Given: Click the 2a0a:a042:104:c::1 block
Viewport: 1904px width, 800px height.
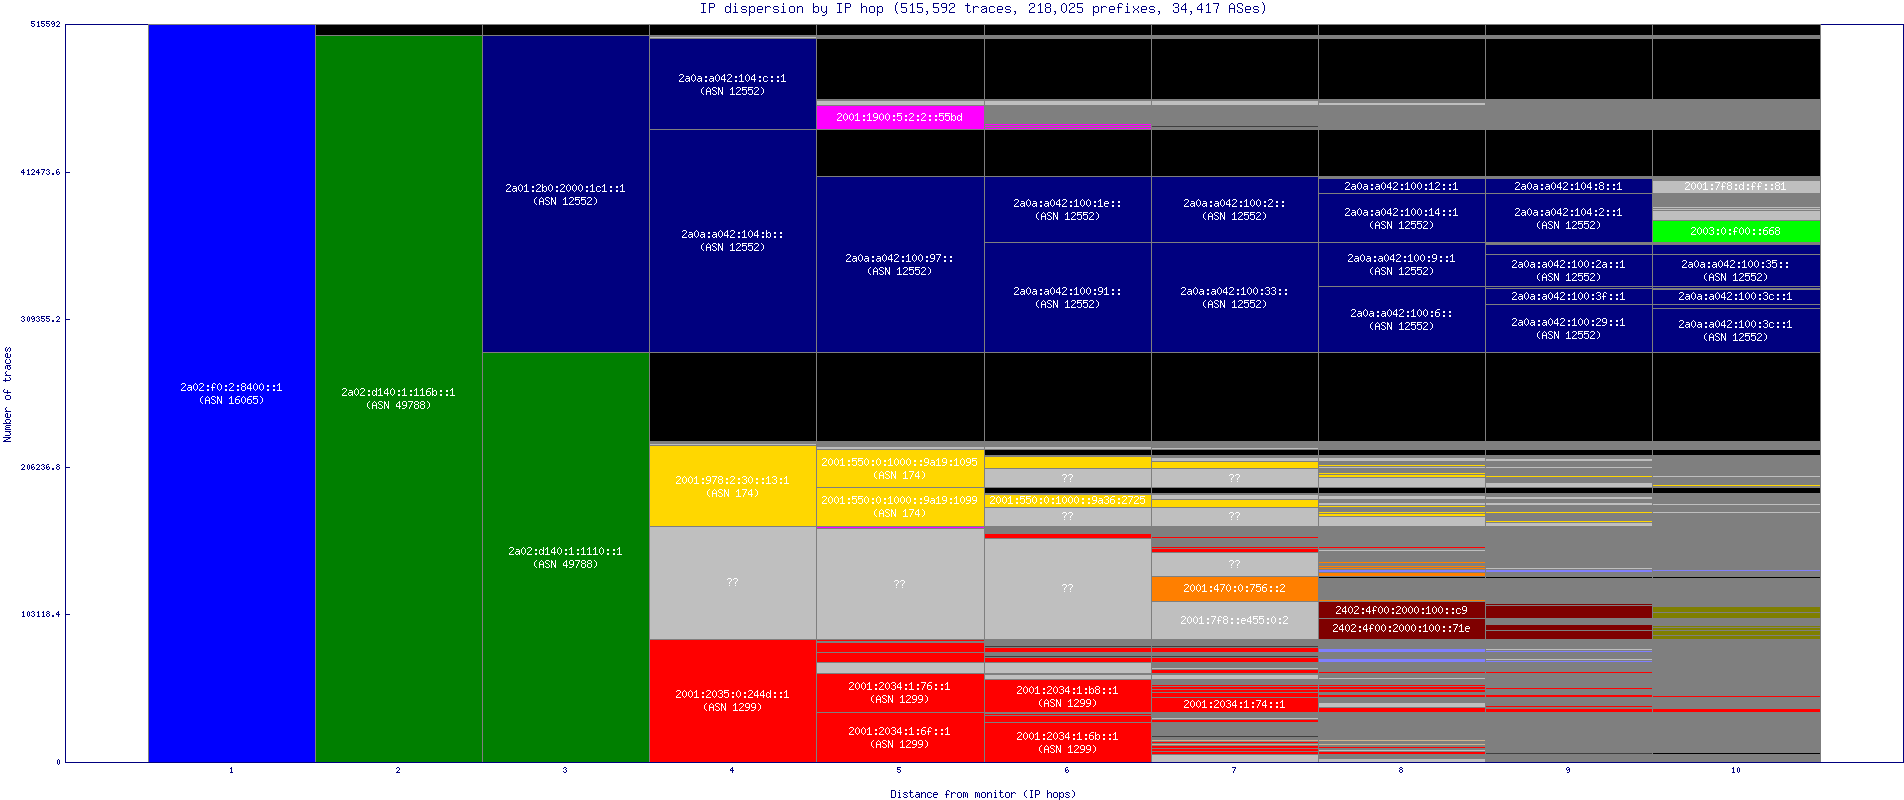Looking at the screenshot, I should (x=733, y=84).
